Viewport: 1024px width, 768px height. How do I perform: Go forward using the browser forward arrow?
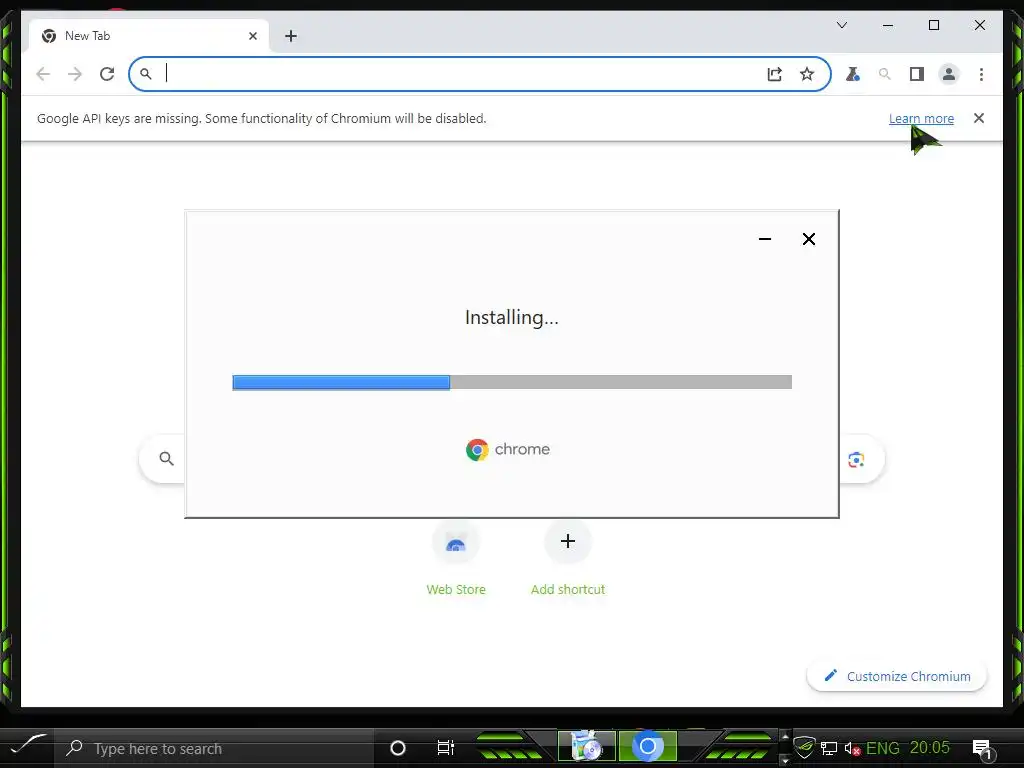[x=75, y=74]
